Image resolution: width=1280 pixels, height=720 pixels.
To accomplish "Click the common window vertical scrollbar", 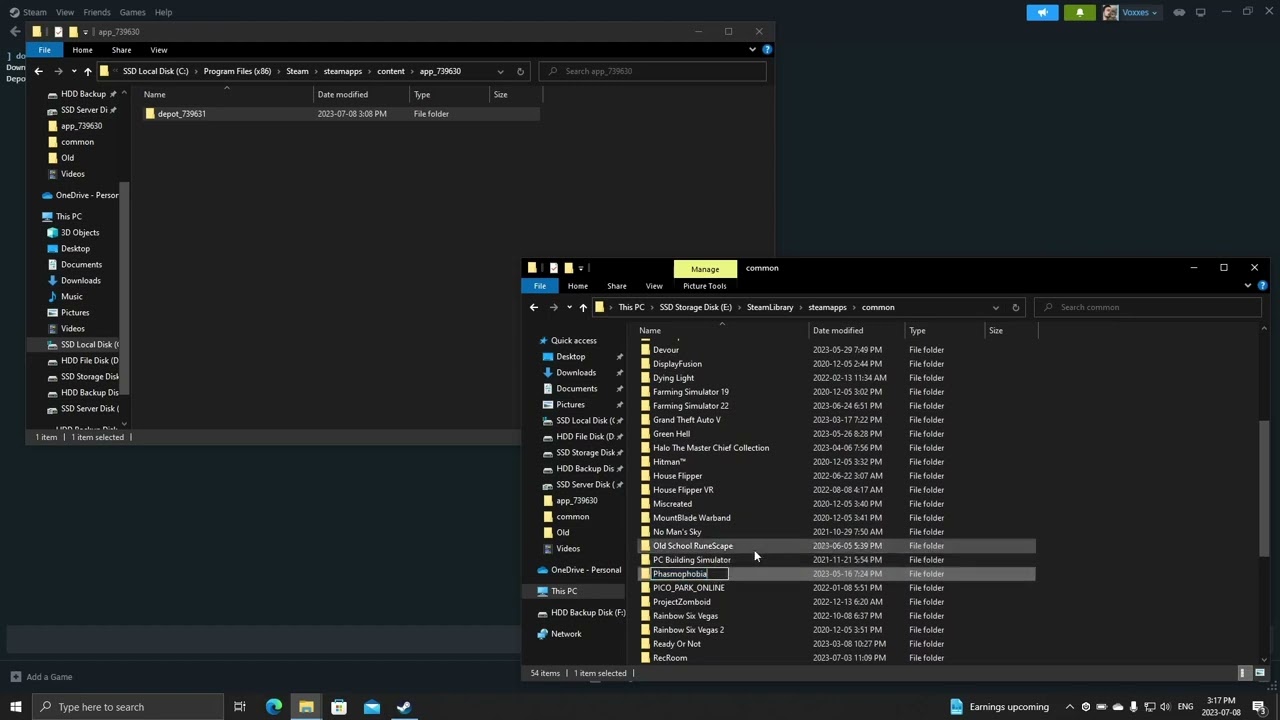I will pos(1264,490).
